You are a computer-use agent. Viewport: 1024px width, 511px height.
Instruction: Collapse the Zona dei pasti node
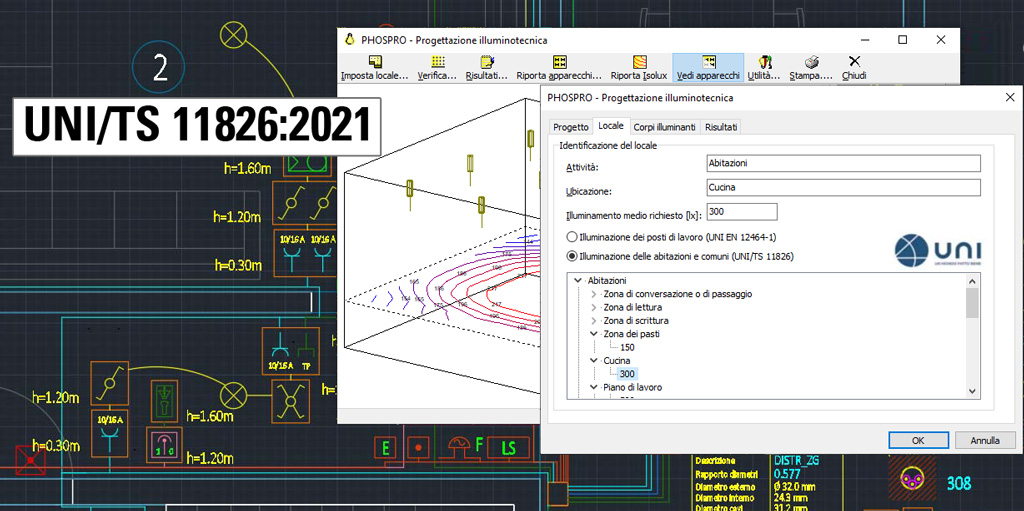[594, 334]
